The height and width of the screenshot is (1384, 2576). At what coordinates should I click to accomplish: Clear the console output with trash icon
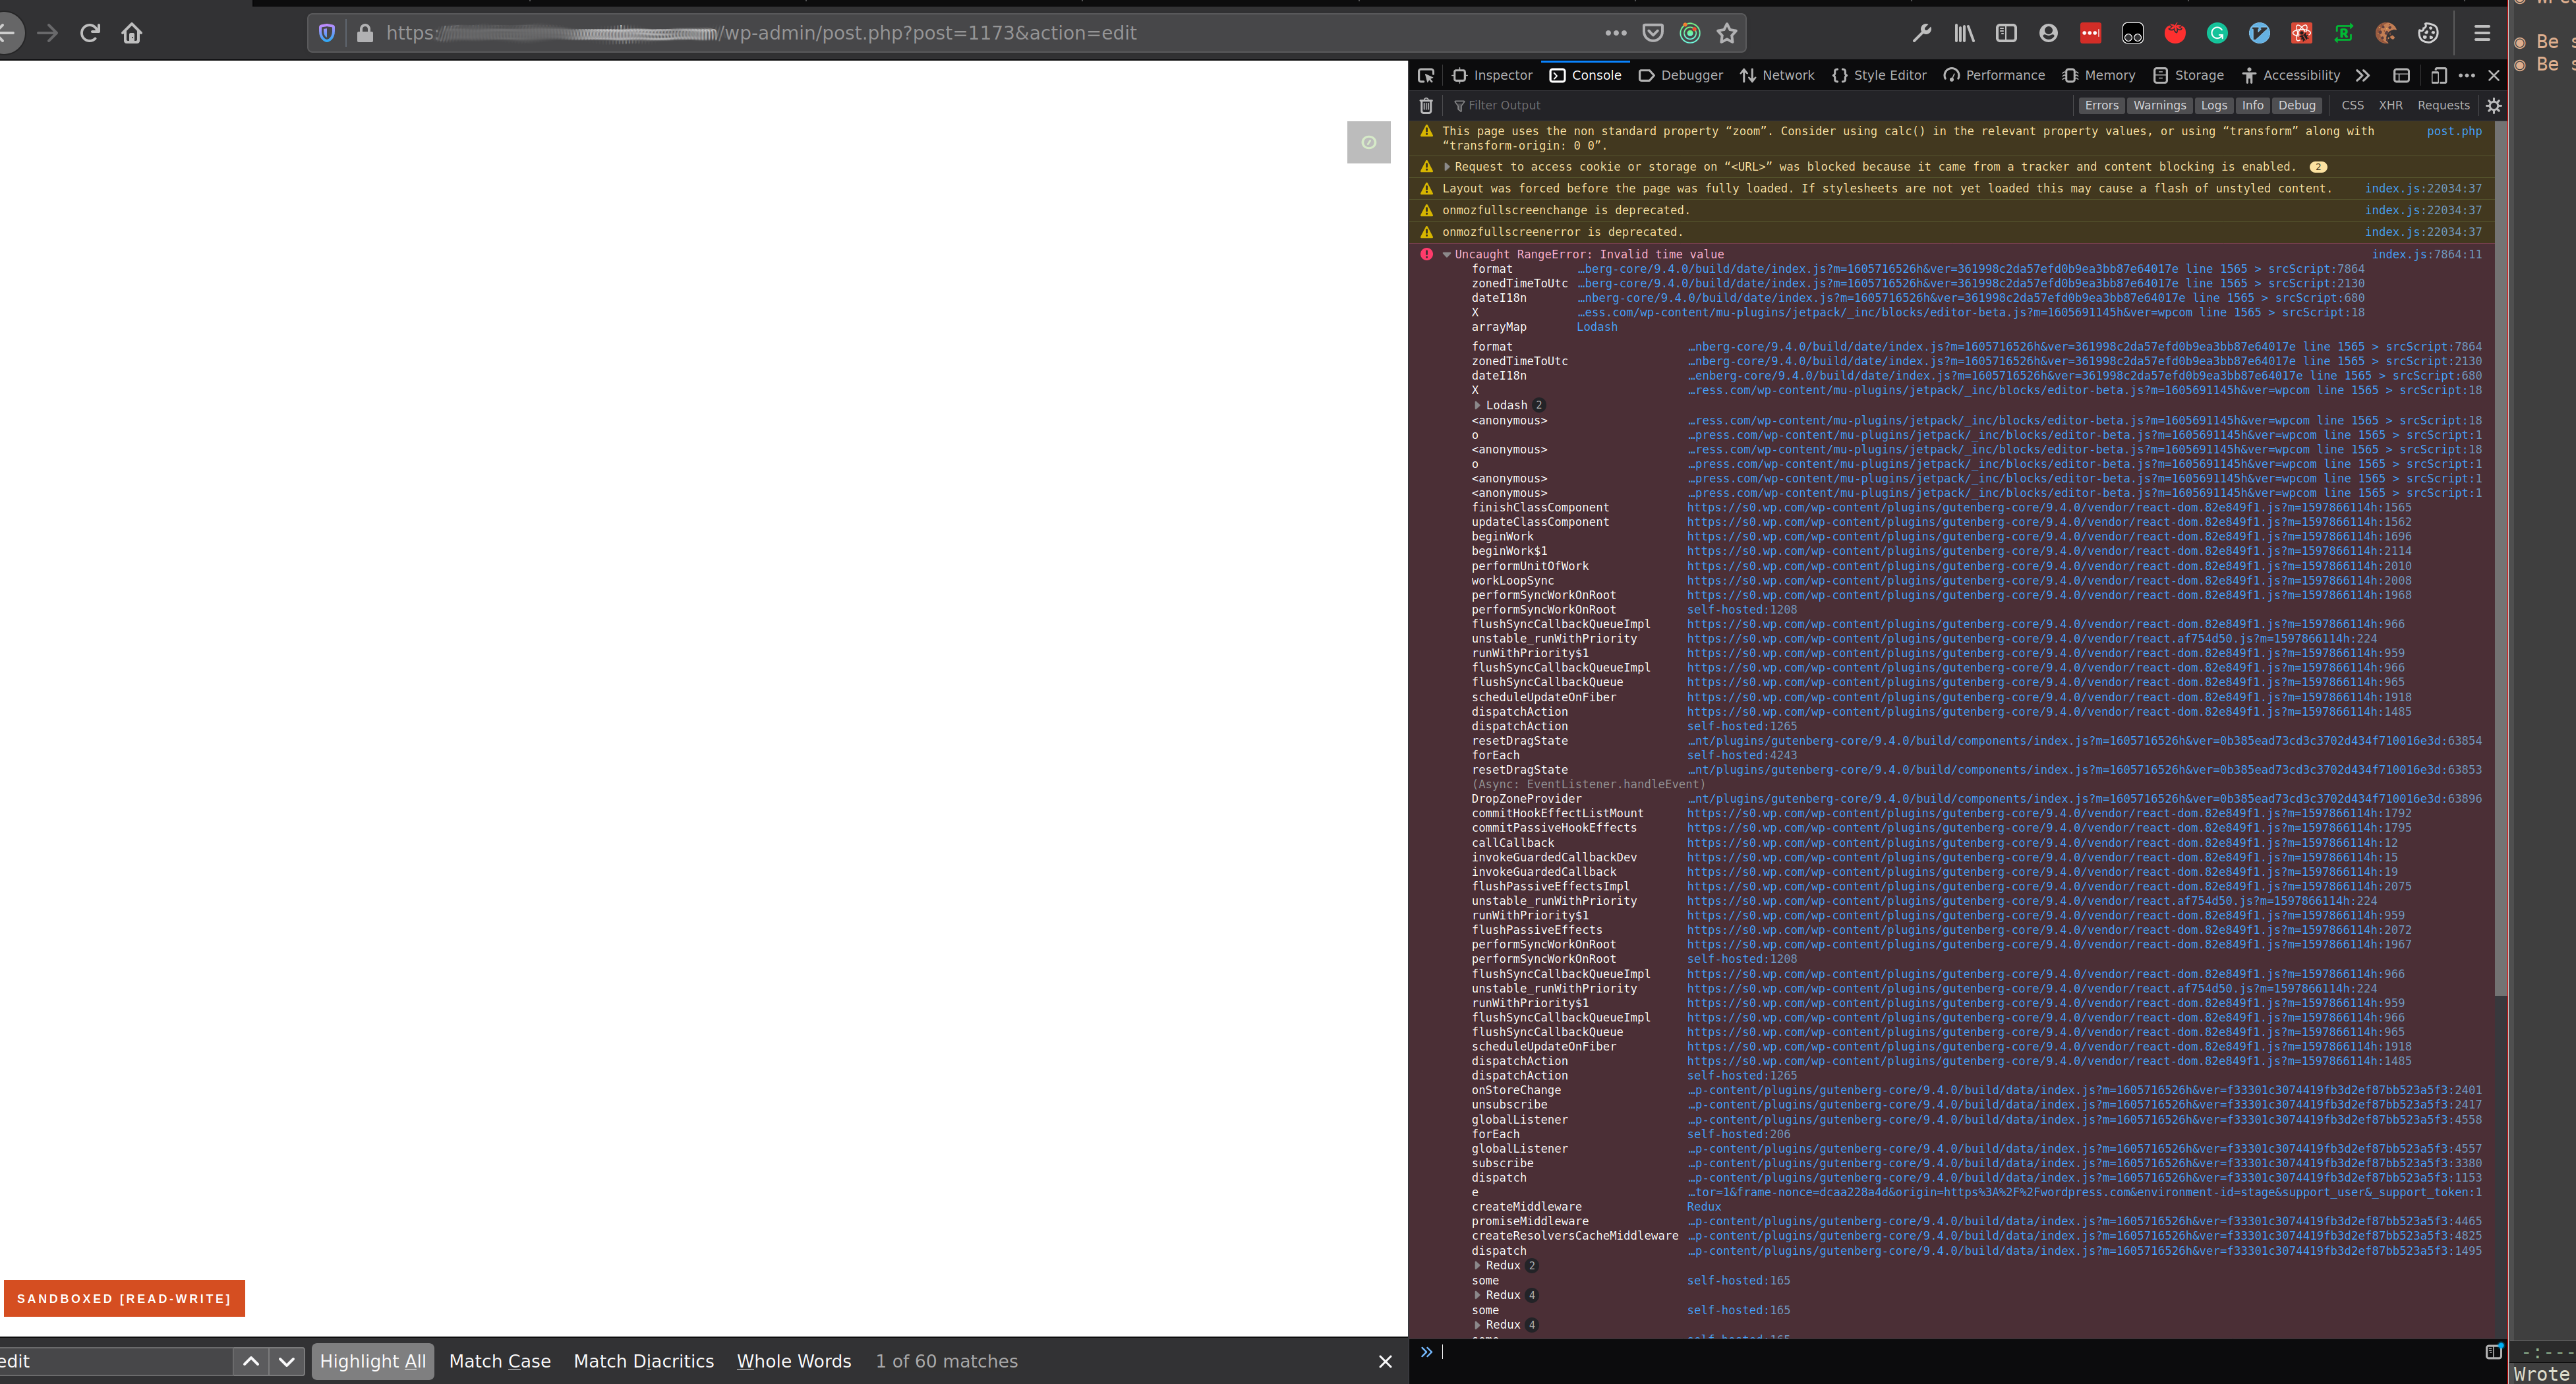coord(1426,105)
